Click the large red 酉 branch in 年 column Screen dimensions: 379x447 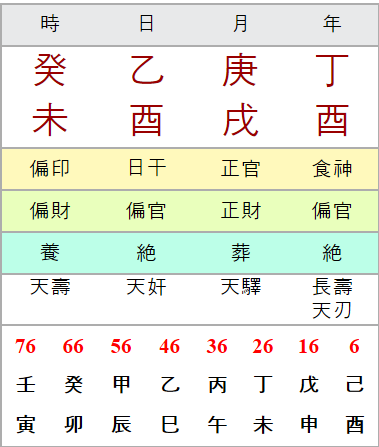tap(332, 120)
